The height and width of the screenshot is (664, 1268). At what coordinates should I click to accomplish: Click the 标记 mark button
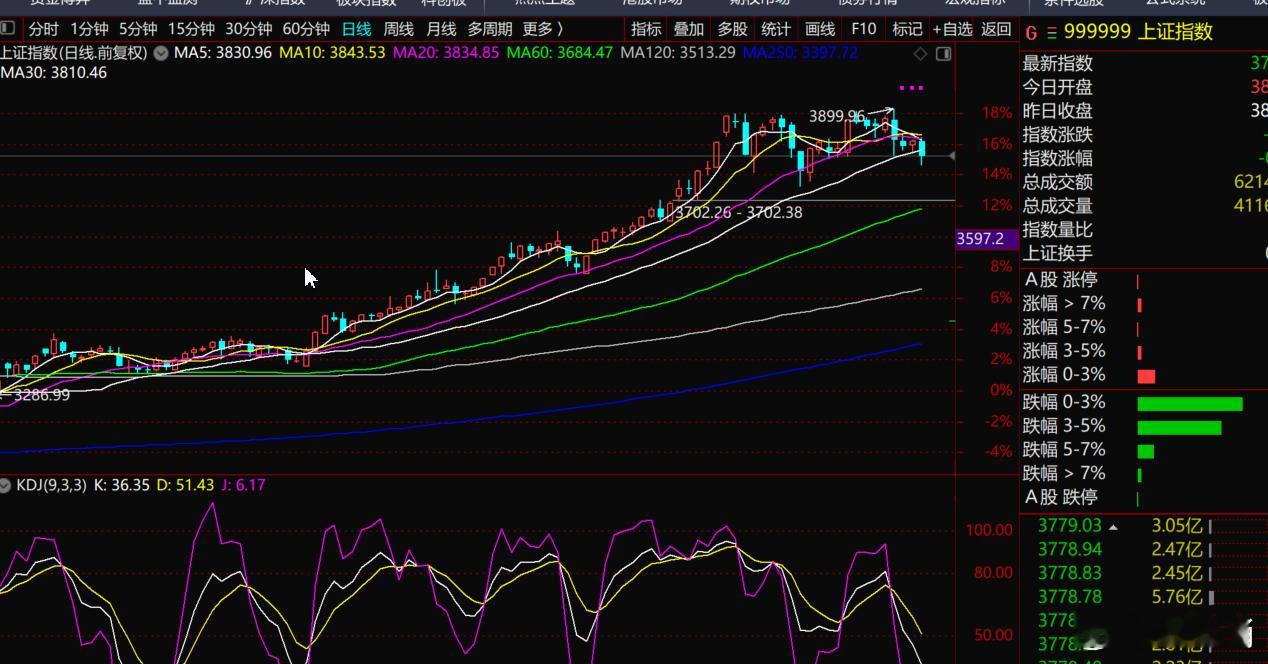pyautogui.click(x=907, y=29)
